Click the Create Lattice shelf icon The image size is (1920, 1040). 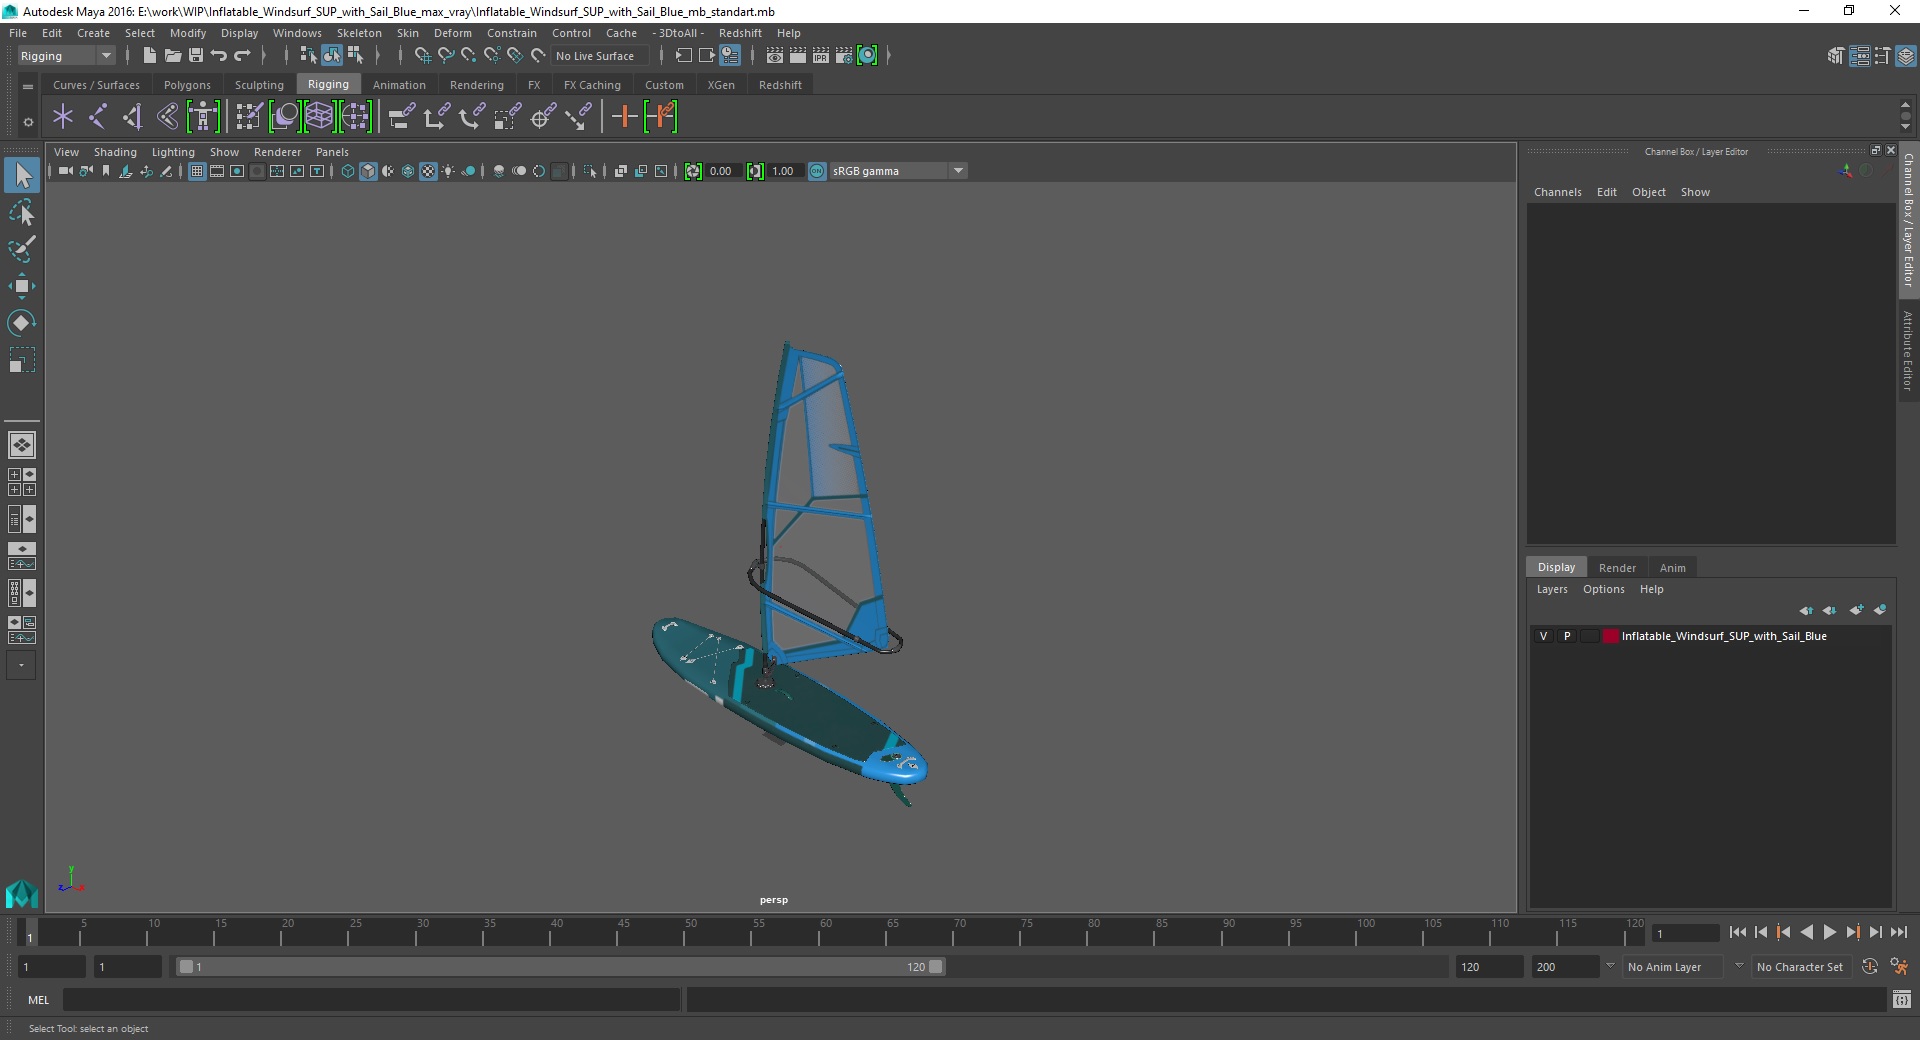(319, 117)
